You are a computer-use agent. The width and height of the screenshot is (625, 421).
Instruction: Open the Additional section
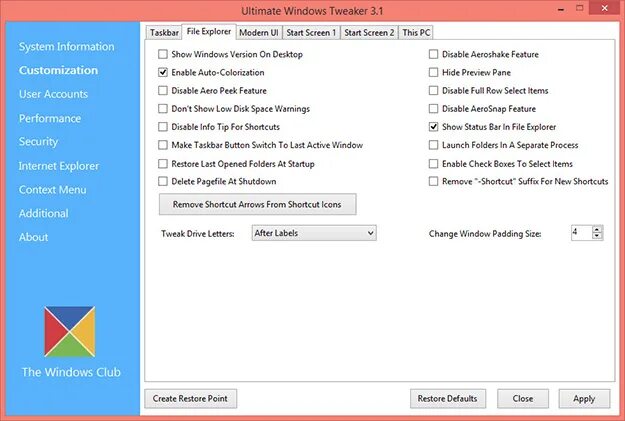pos(43,213)
